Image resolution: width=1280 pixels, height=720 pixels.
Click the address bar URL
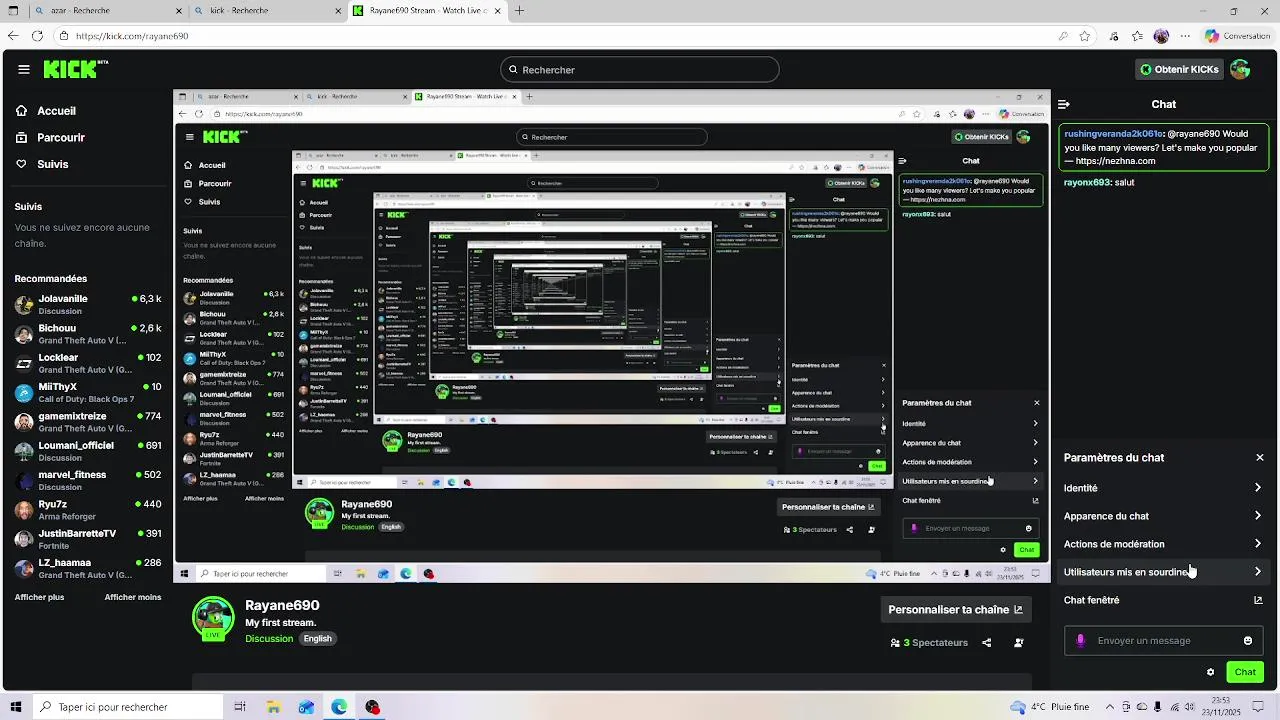(132, 36)
